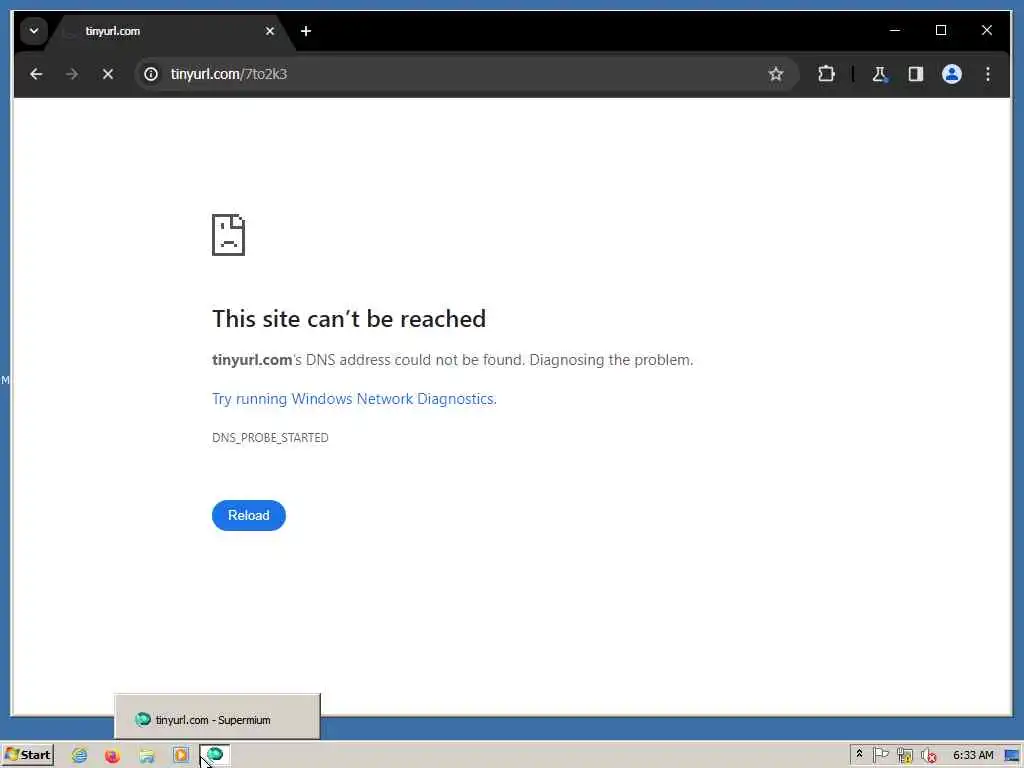Click the 'This site can't be reached' heading
The height and width of the screenshot is (768, 1024).
(x=349, y=319)
